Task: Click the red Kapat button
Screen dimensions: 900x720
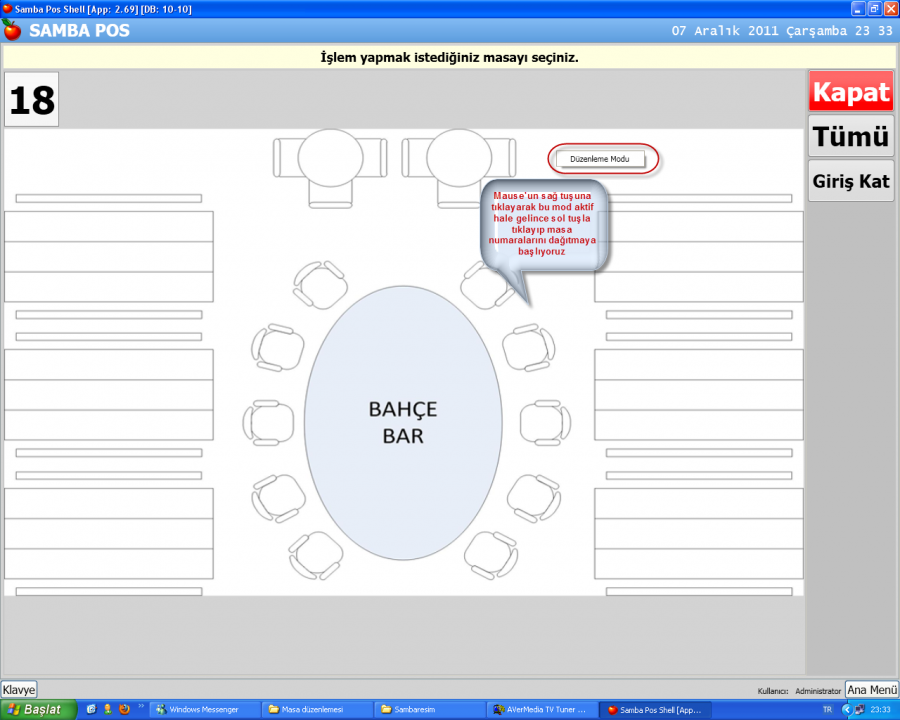Action: pos(851,91)
